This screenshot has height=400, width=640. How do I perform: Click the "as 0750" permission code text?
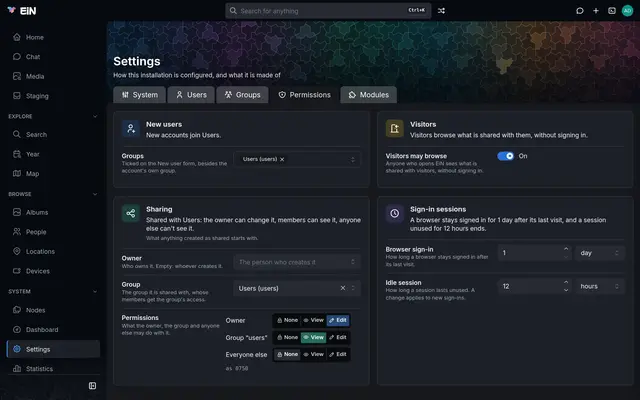[237, 368]
